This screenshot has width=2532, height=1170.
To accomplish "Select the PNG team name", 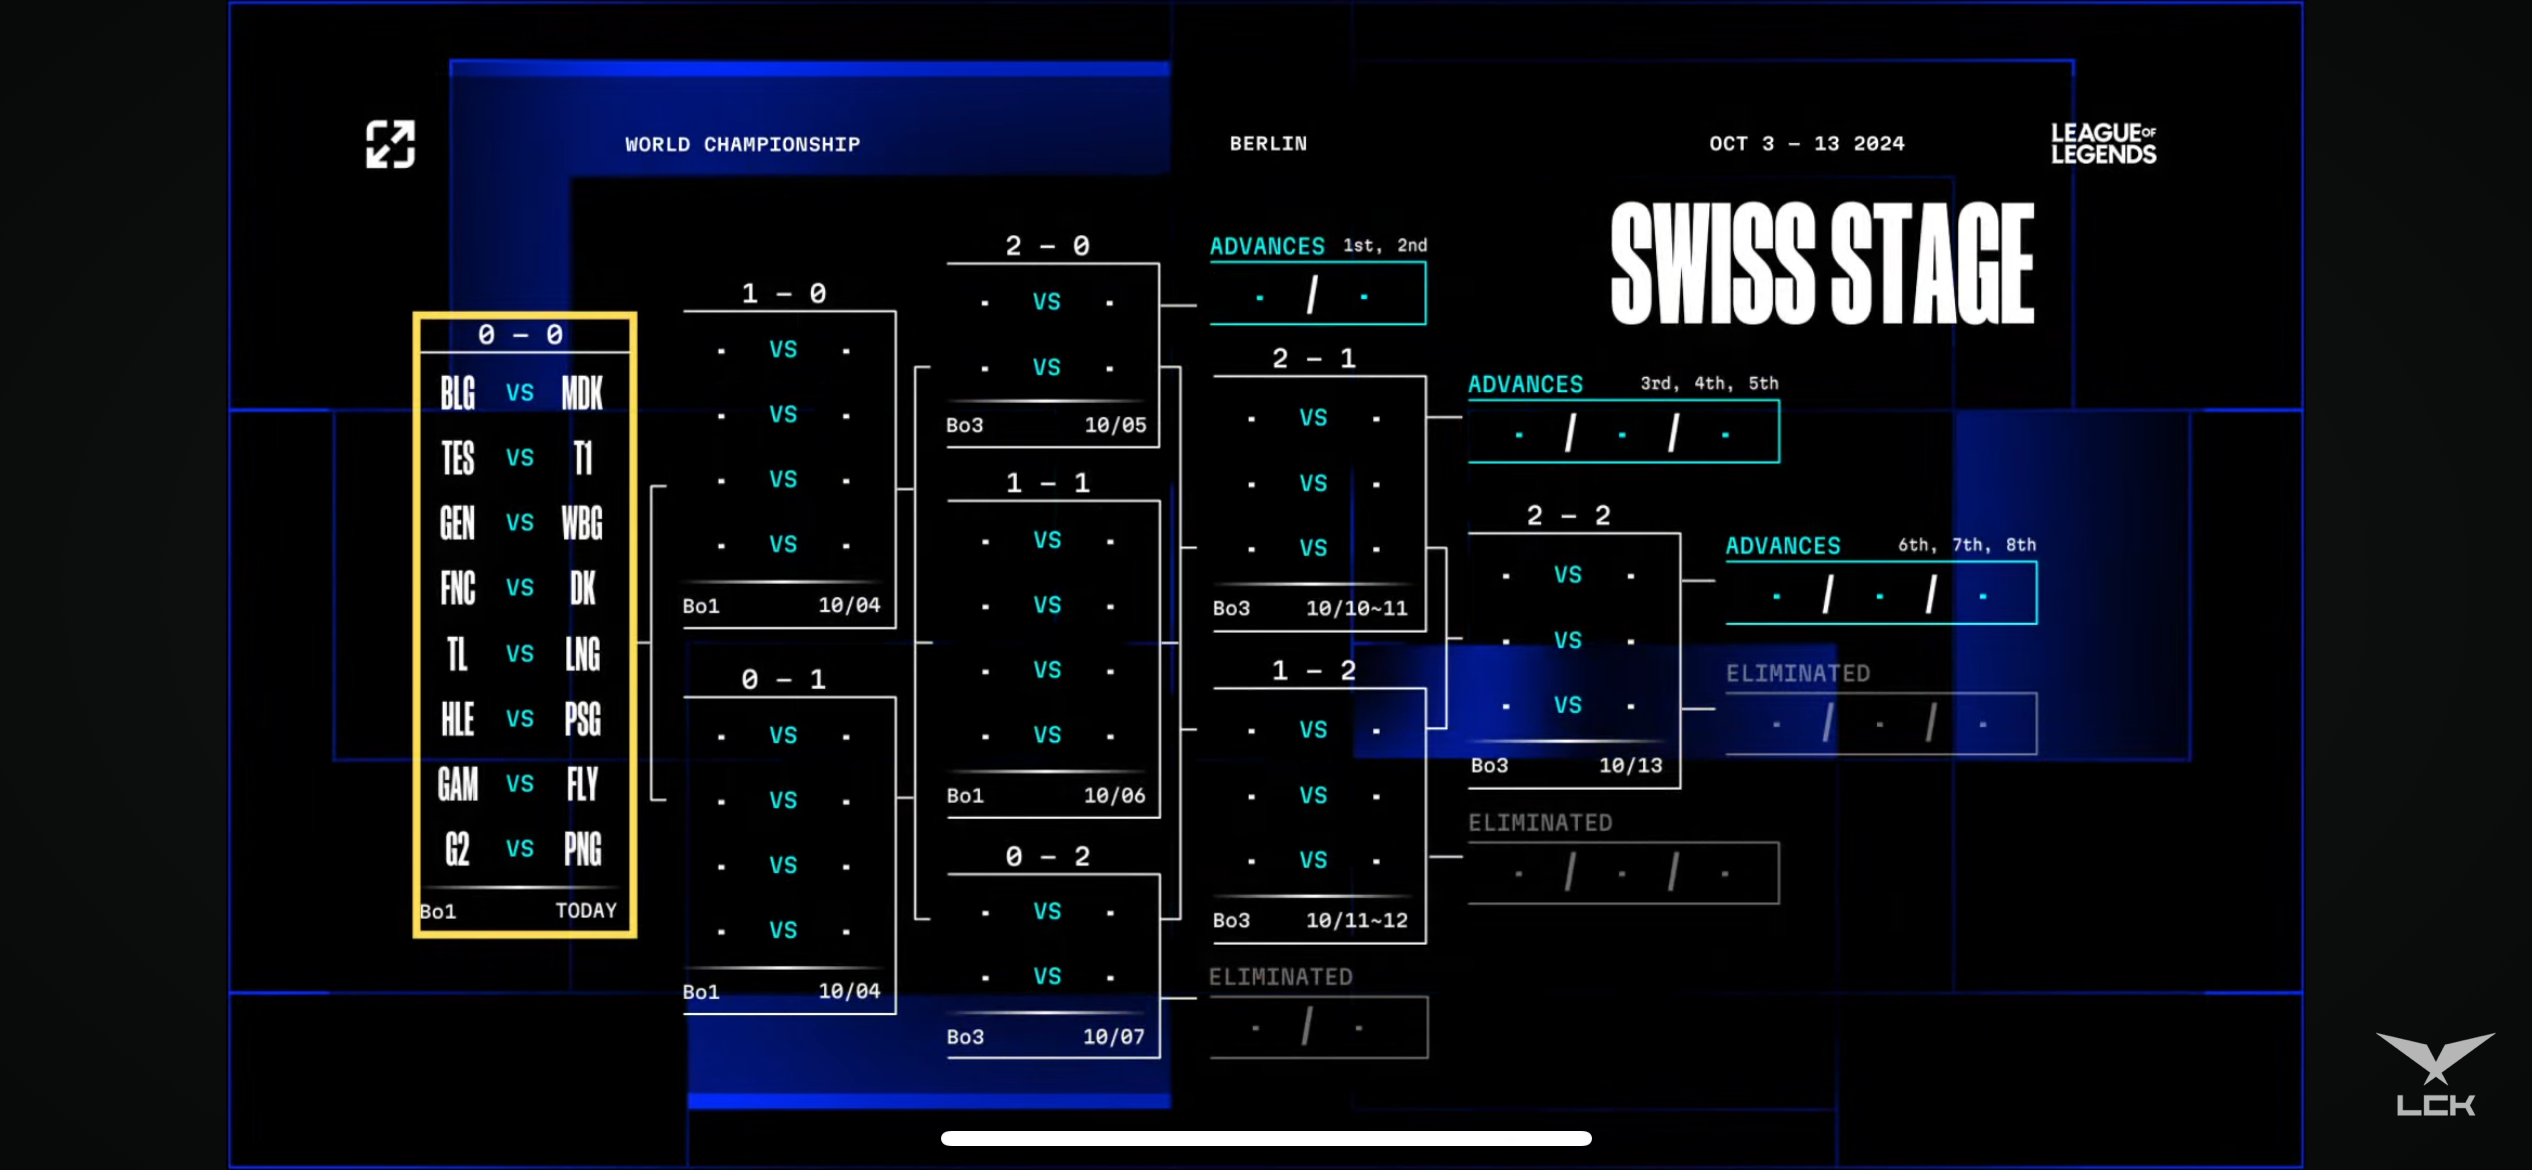I will tap(583, 849).
